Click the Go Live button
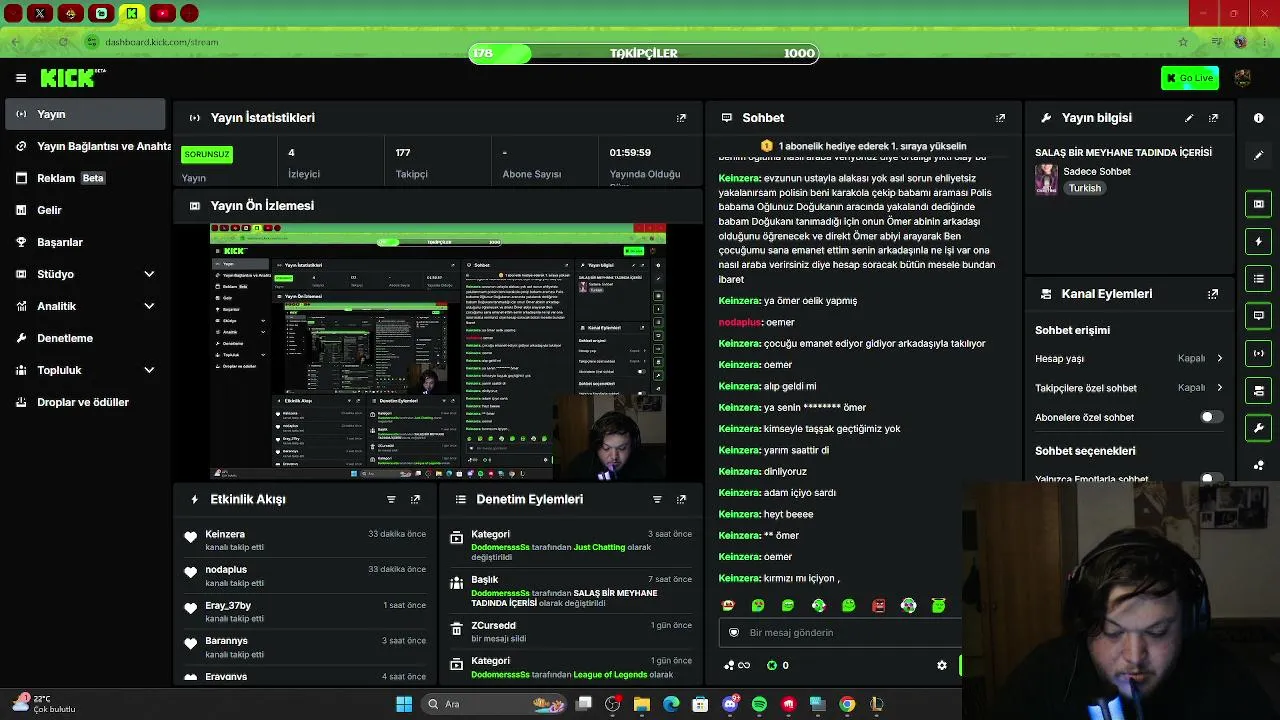 point(1189,78)
